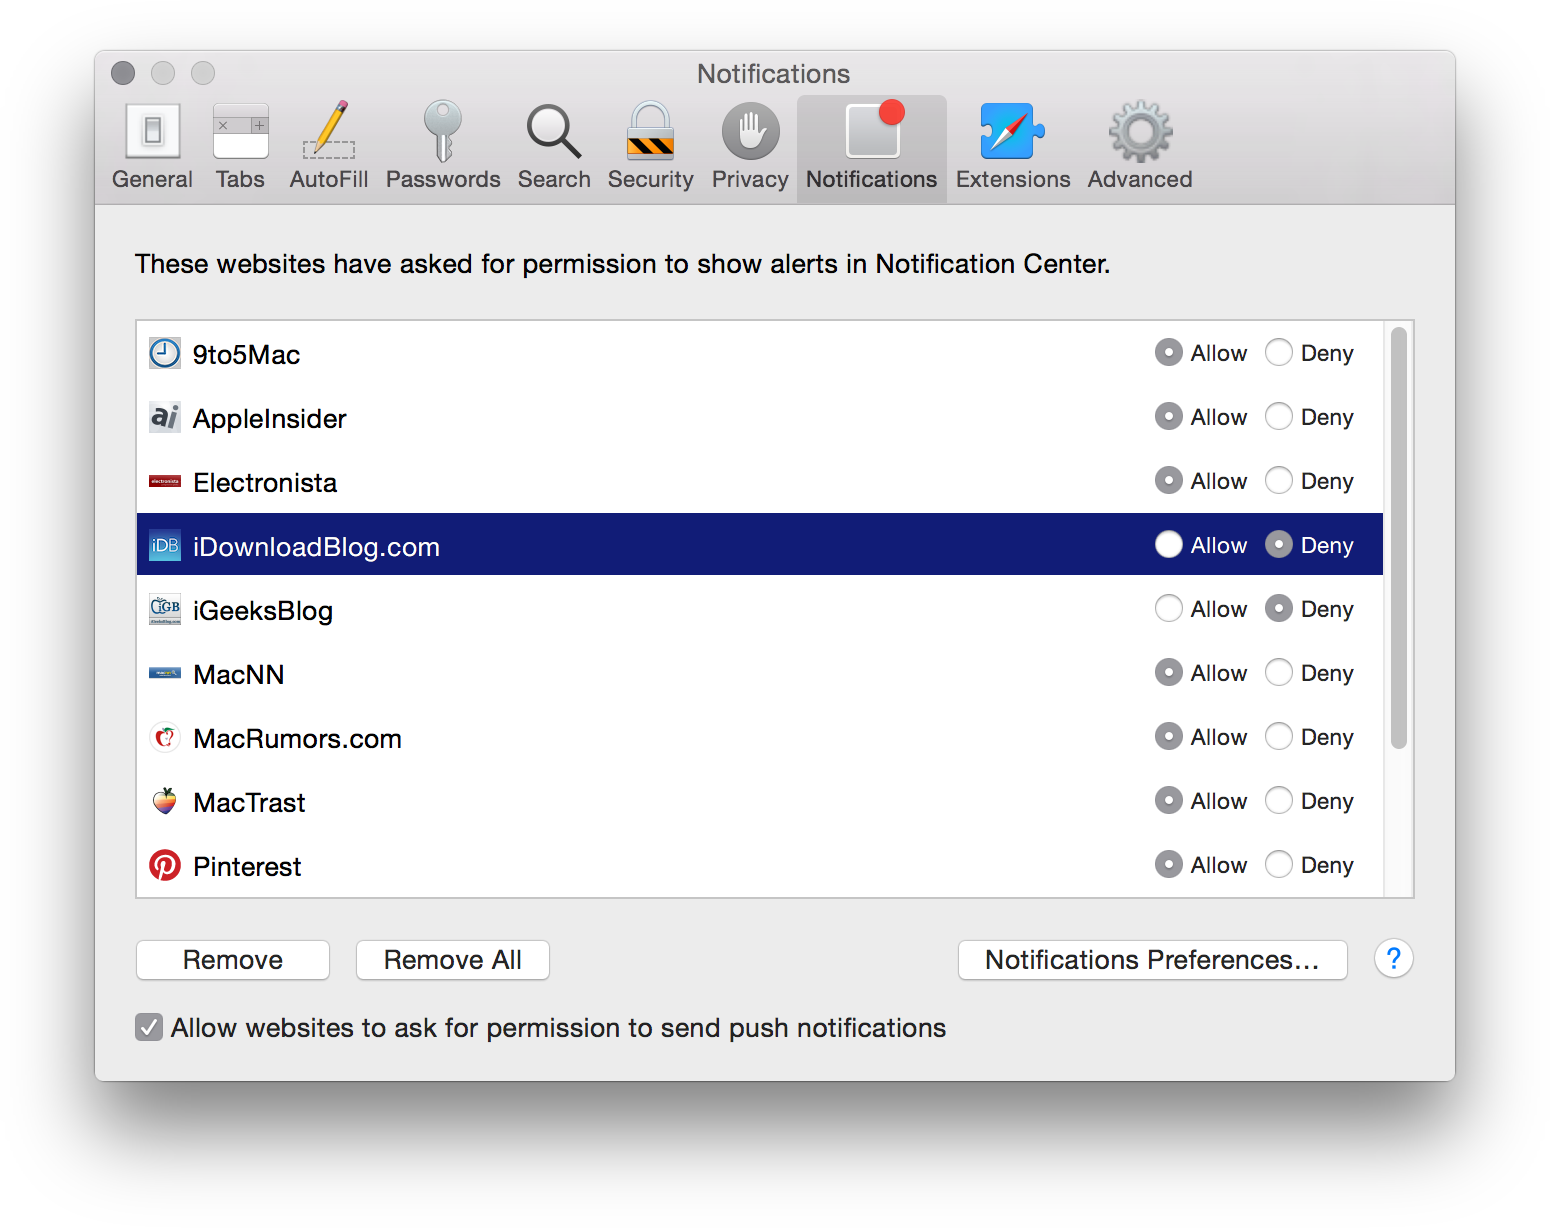Open help with the question mark button
The height and width of the screenshot is (1228, 1550).
point(1393,959)
